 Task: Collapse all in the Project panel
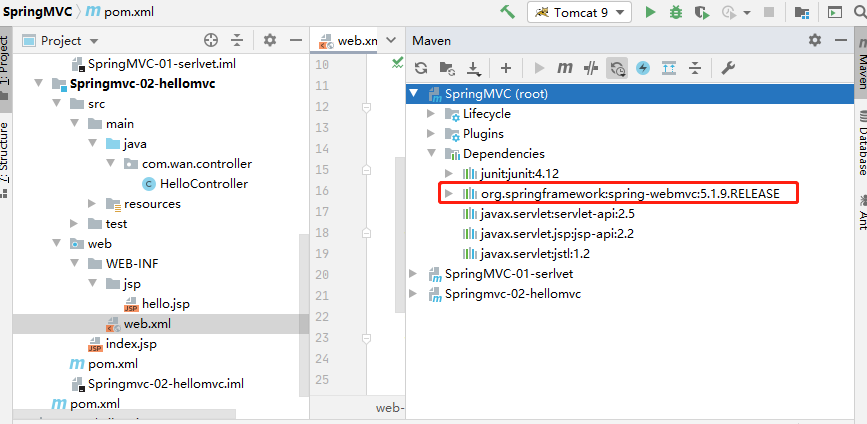[x=237, y=40]
